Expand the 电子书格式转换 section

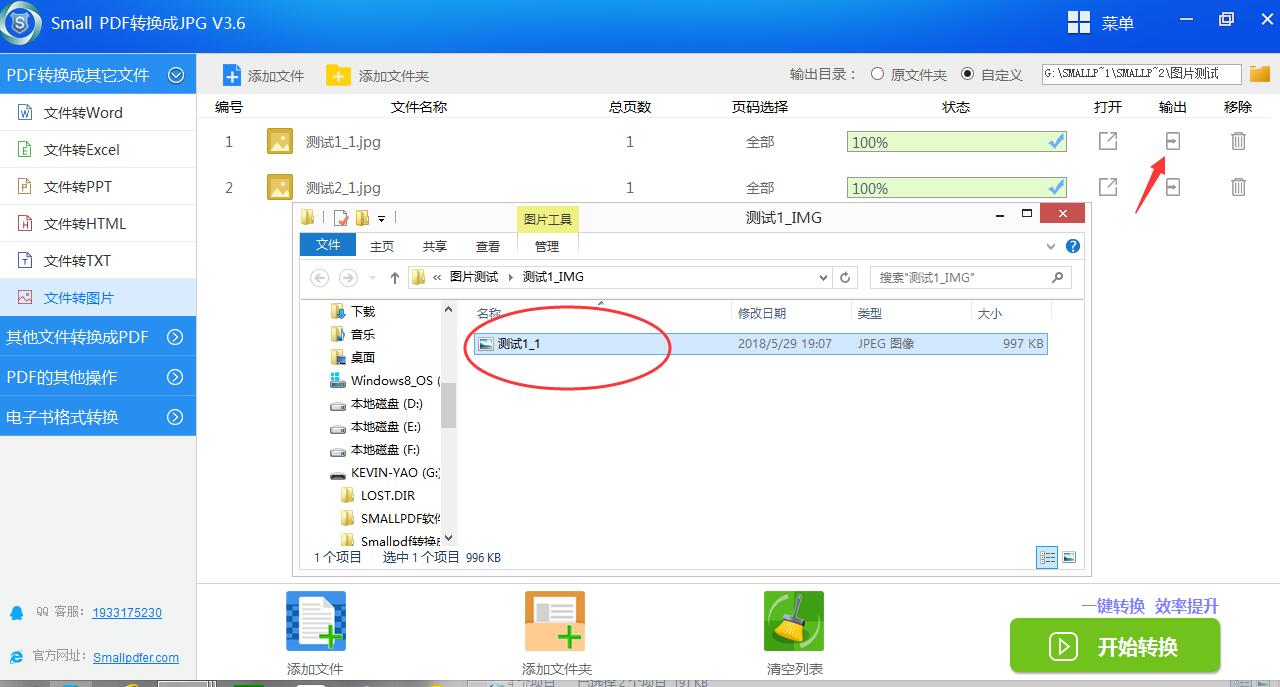pyautogui.click(x=176, y=417)
